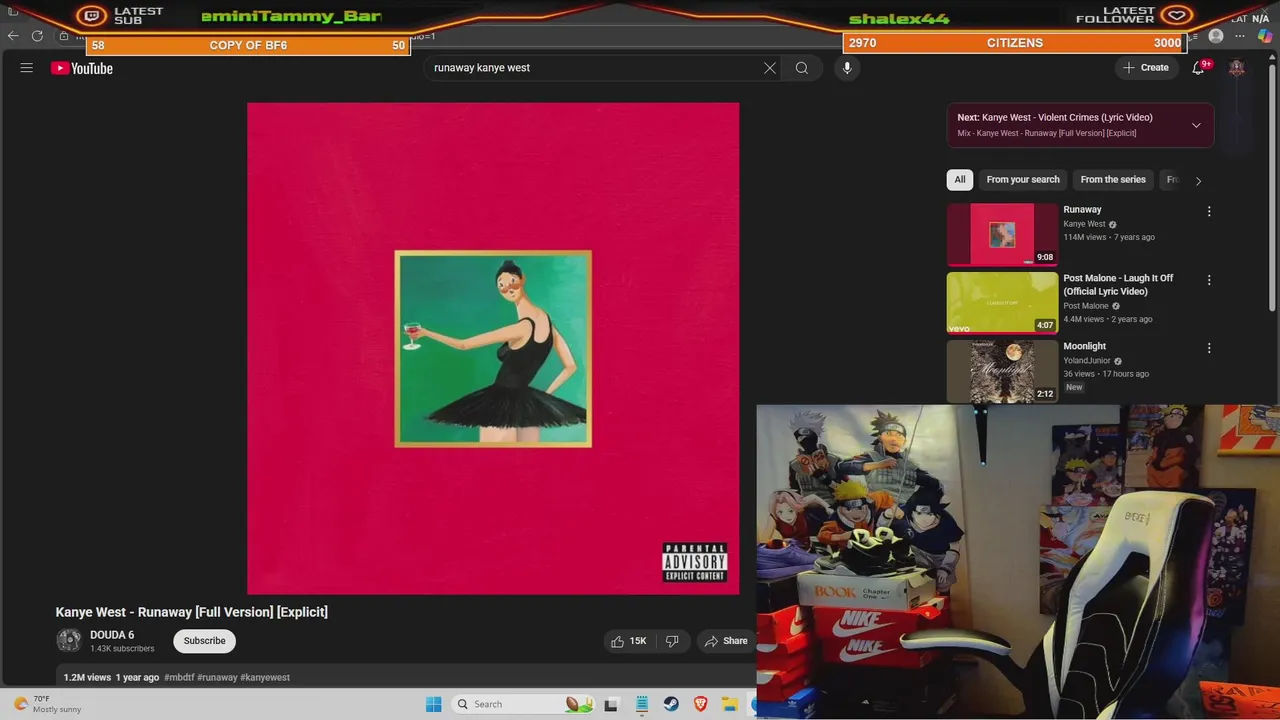Click the video player album art
This screenshot has width=1280, height=720.
[x=493, y=348]
